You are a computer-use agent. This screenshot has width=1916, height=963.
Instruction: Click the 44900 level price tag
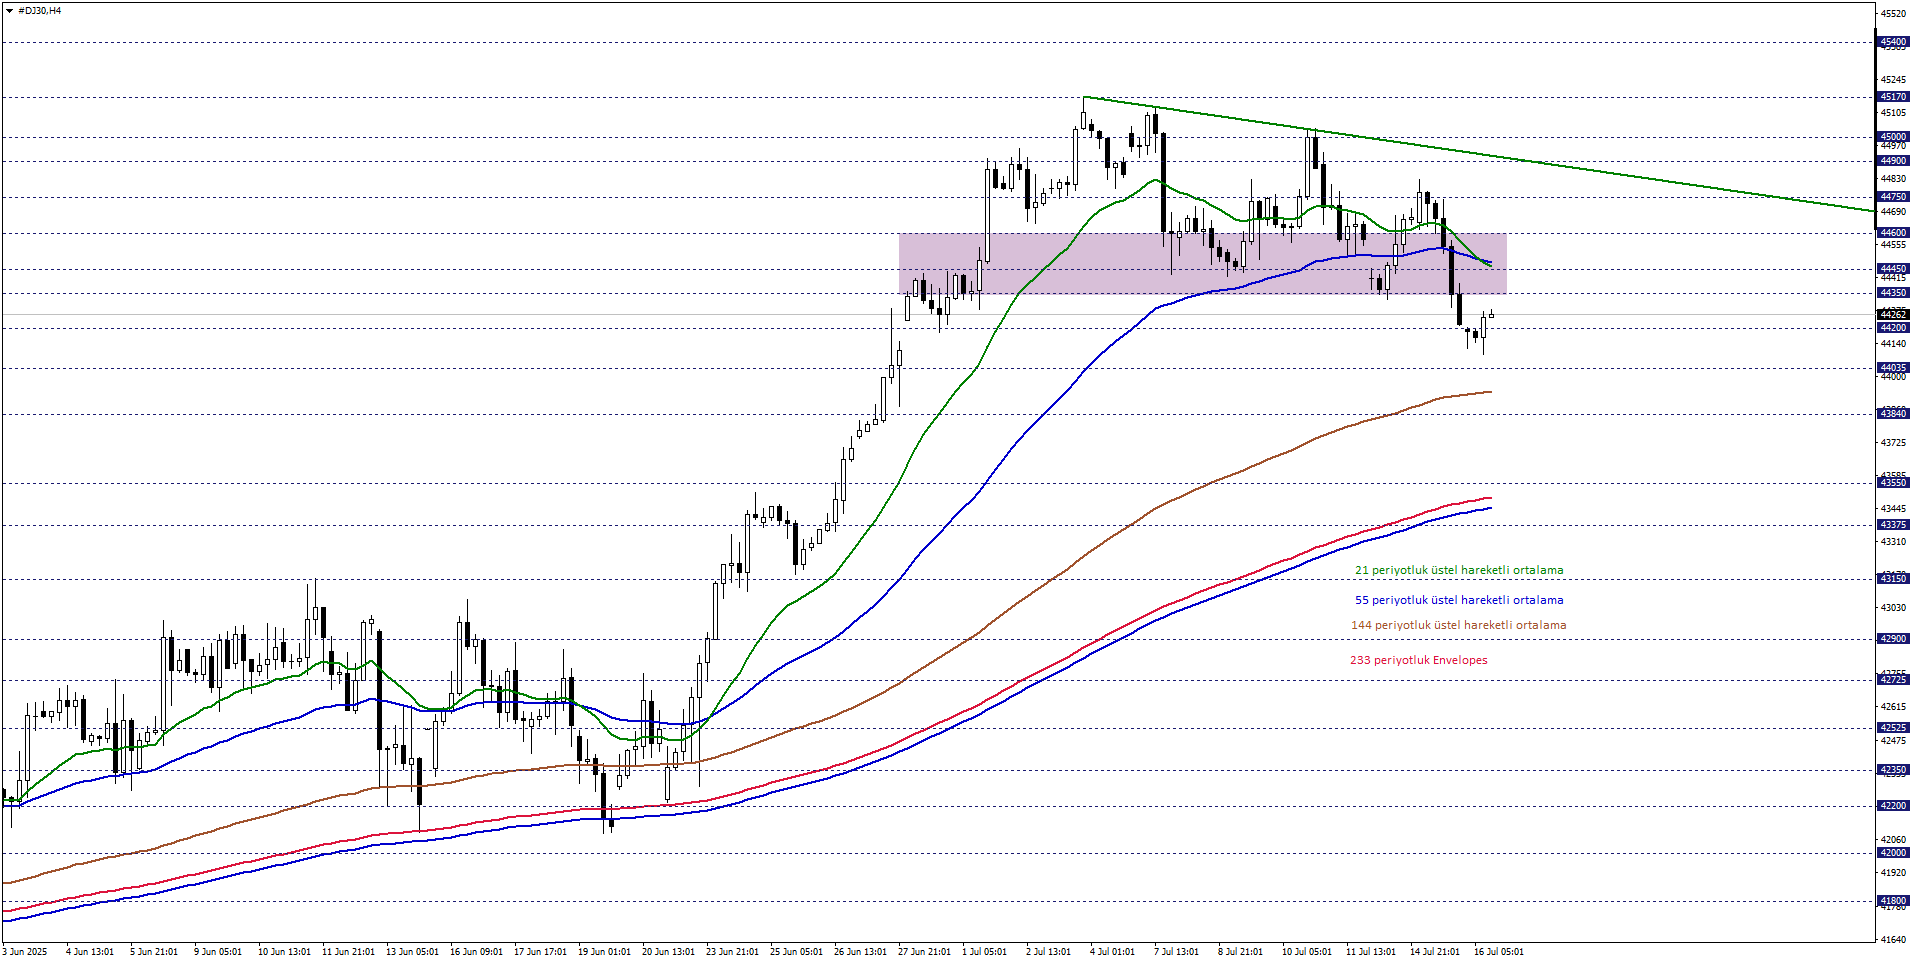(x=1892, y=161)
